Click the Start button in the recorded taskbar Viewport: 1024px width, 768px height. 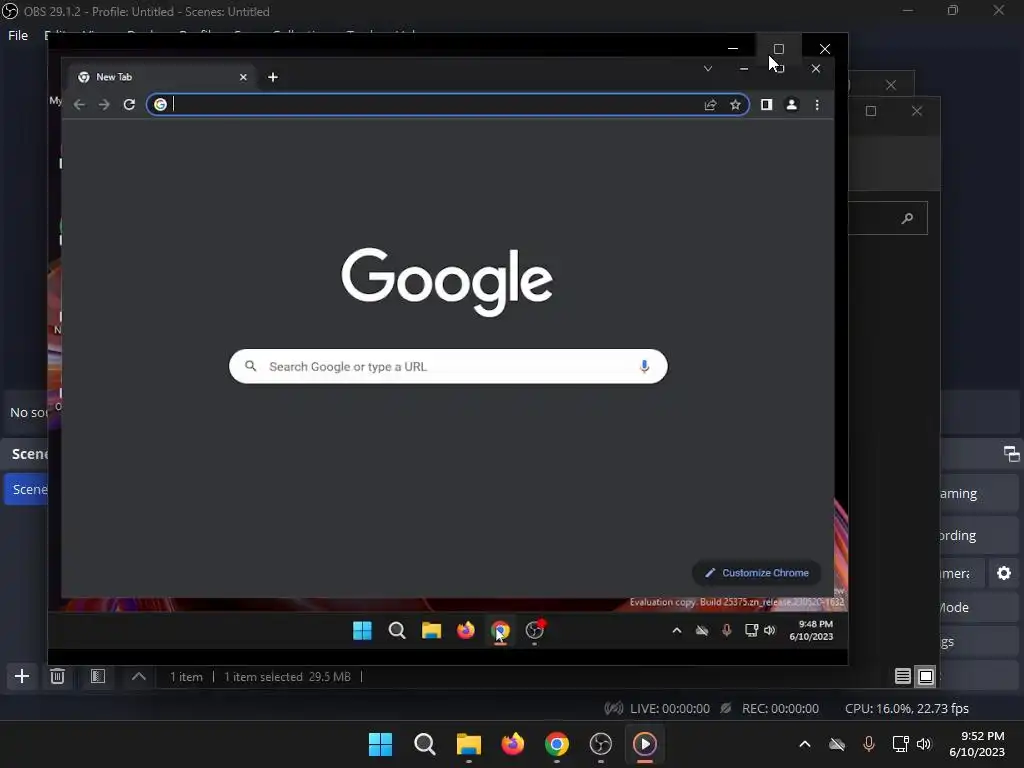pyautogui.click(x=362, y=630)
